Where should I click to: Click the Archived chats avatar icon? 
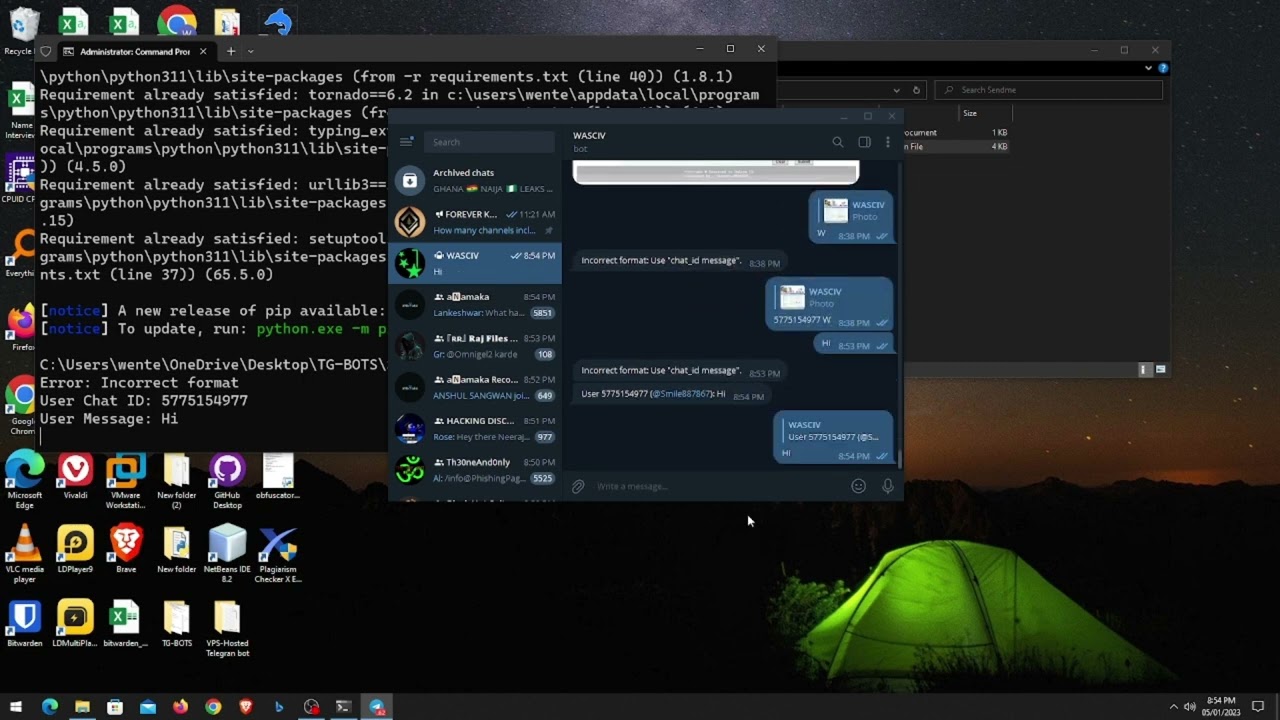point(409,180)
